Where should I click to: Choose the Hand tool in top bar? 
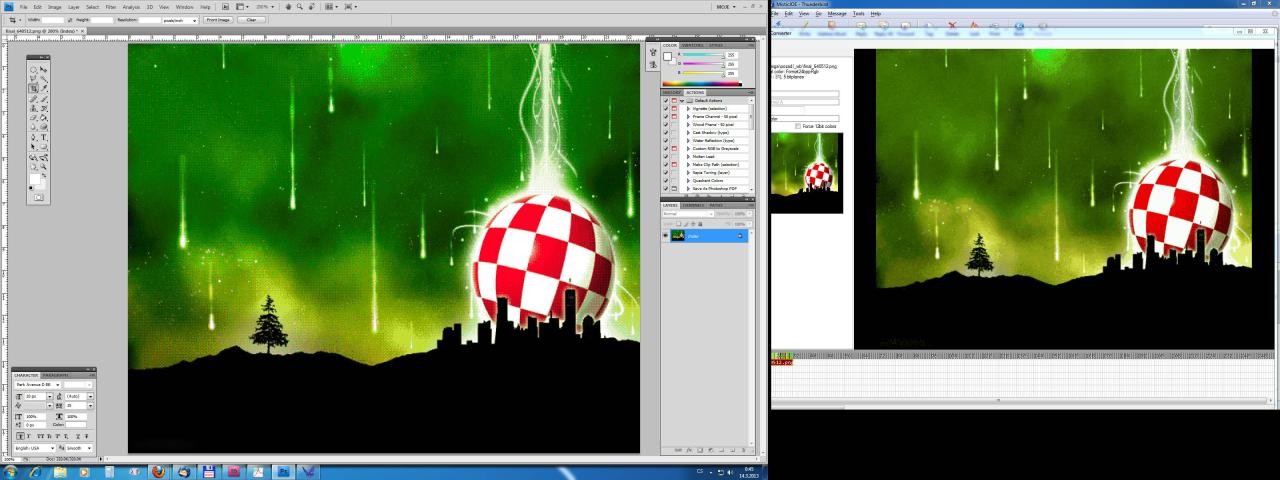[288, 7]
